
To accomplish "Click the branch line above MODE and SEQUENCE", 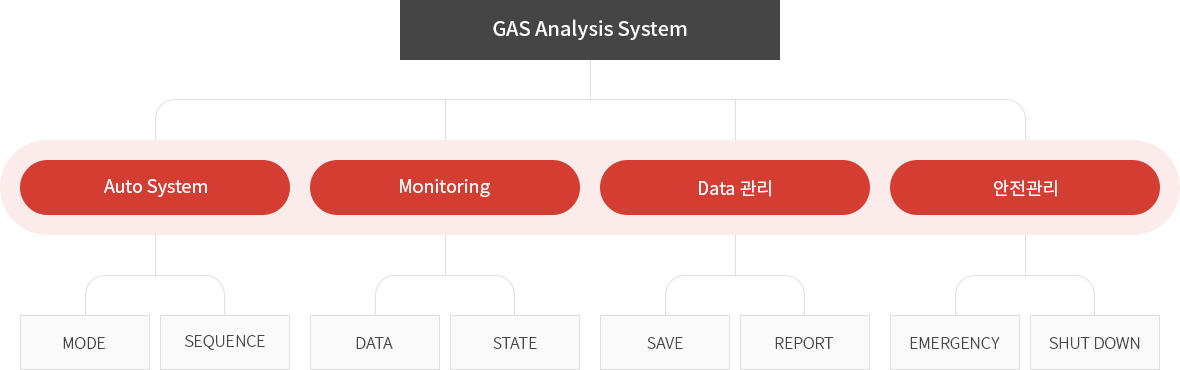I will pos(155,276).
